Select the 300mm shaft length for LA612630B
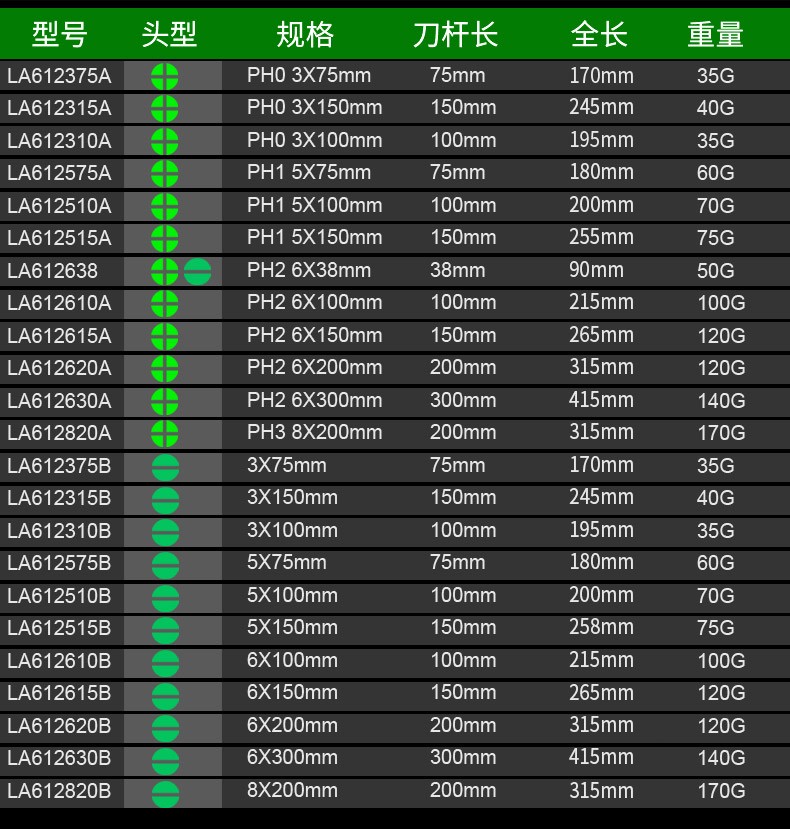The width and height of the screenshot is (790, 829). (x=463, y=758)
